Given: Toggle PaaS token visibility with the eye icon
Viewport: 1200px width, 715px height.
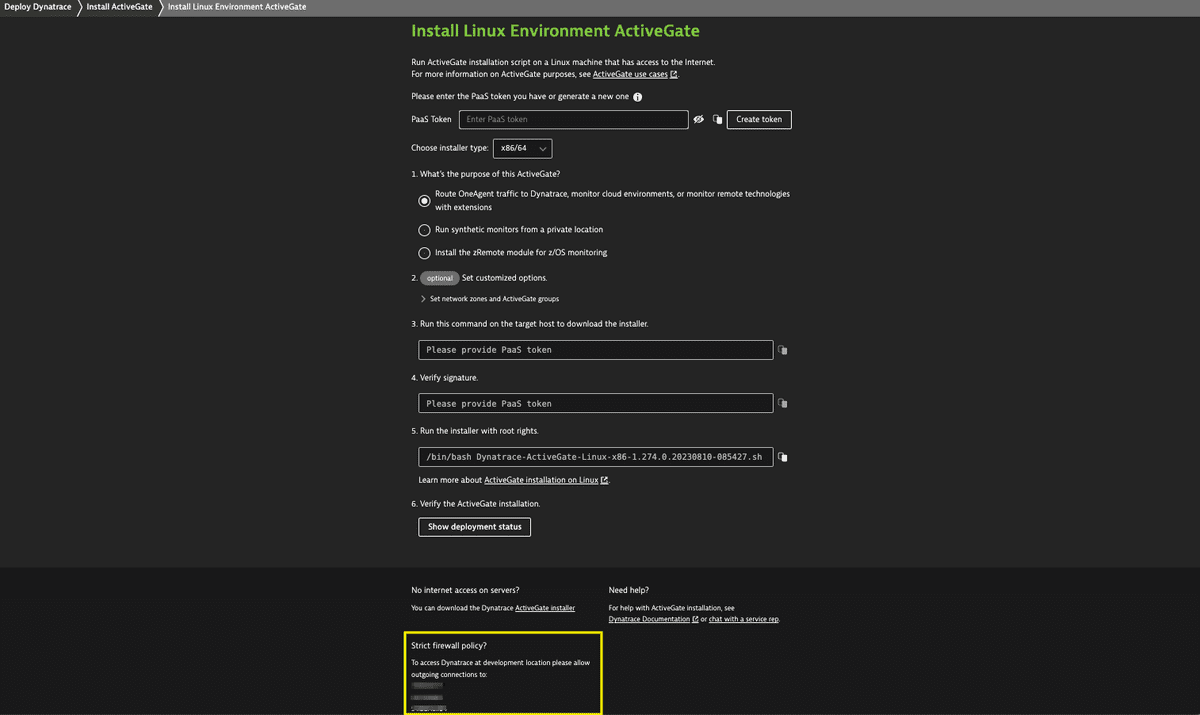Looking at the screenshot, I should tap(698, 119).
